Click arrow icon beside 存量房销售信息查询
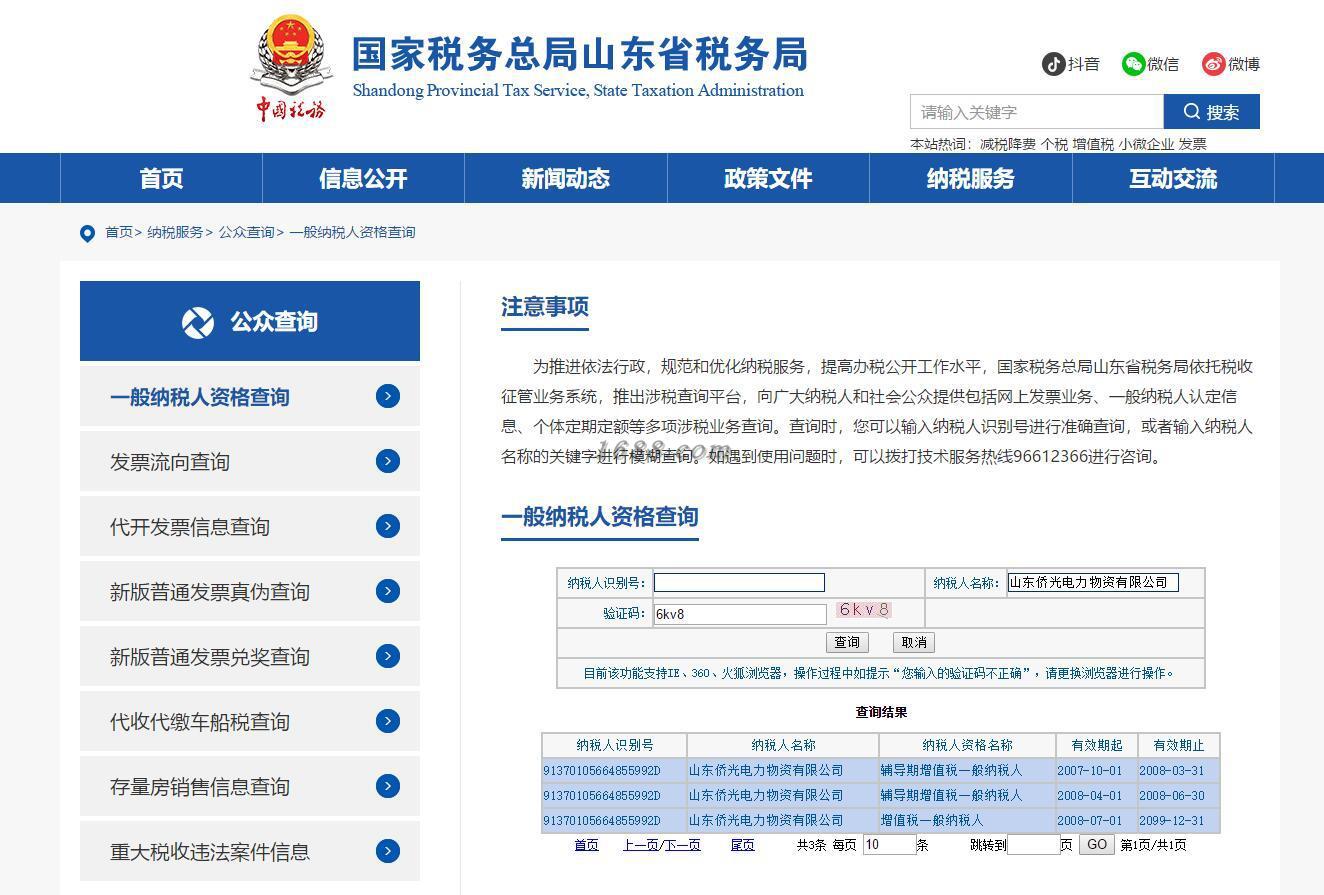 (x=388, y=786)
